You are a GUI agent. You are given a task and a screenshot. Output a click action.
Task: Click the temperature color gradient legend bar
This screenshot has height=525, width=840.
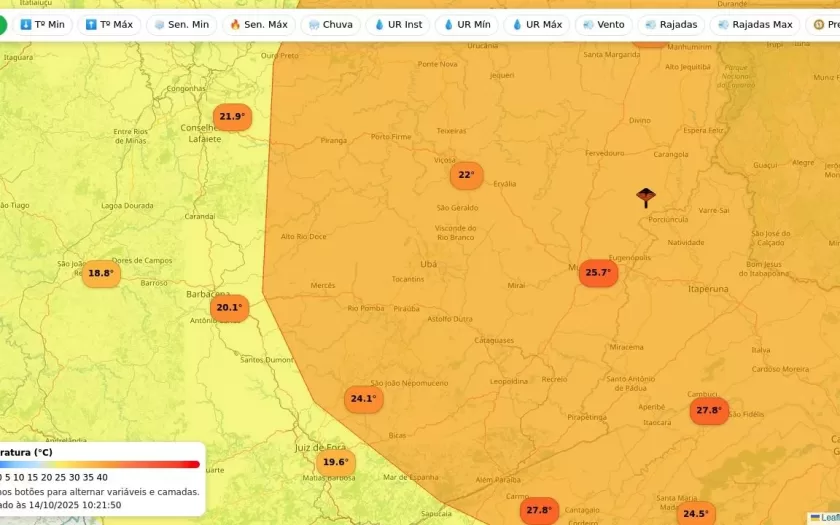[x=100, y=464]
